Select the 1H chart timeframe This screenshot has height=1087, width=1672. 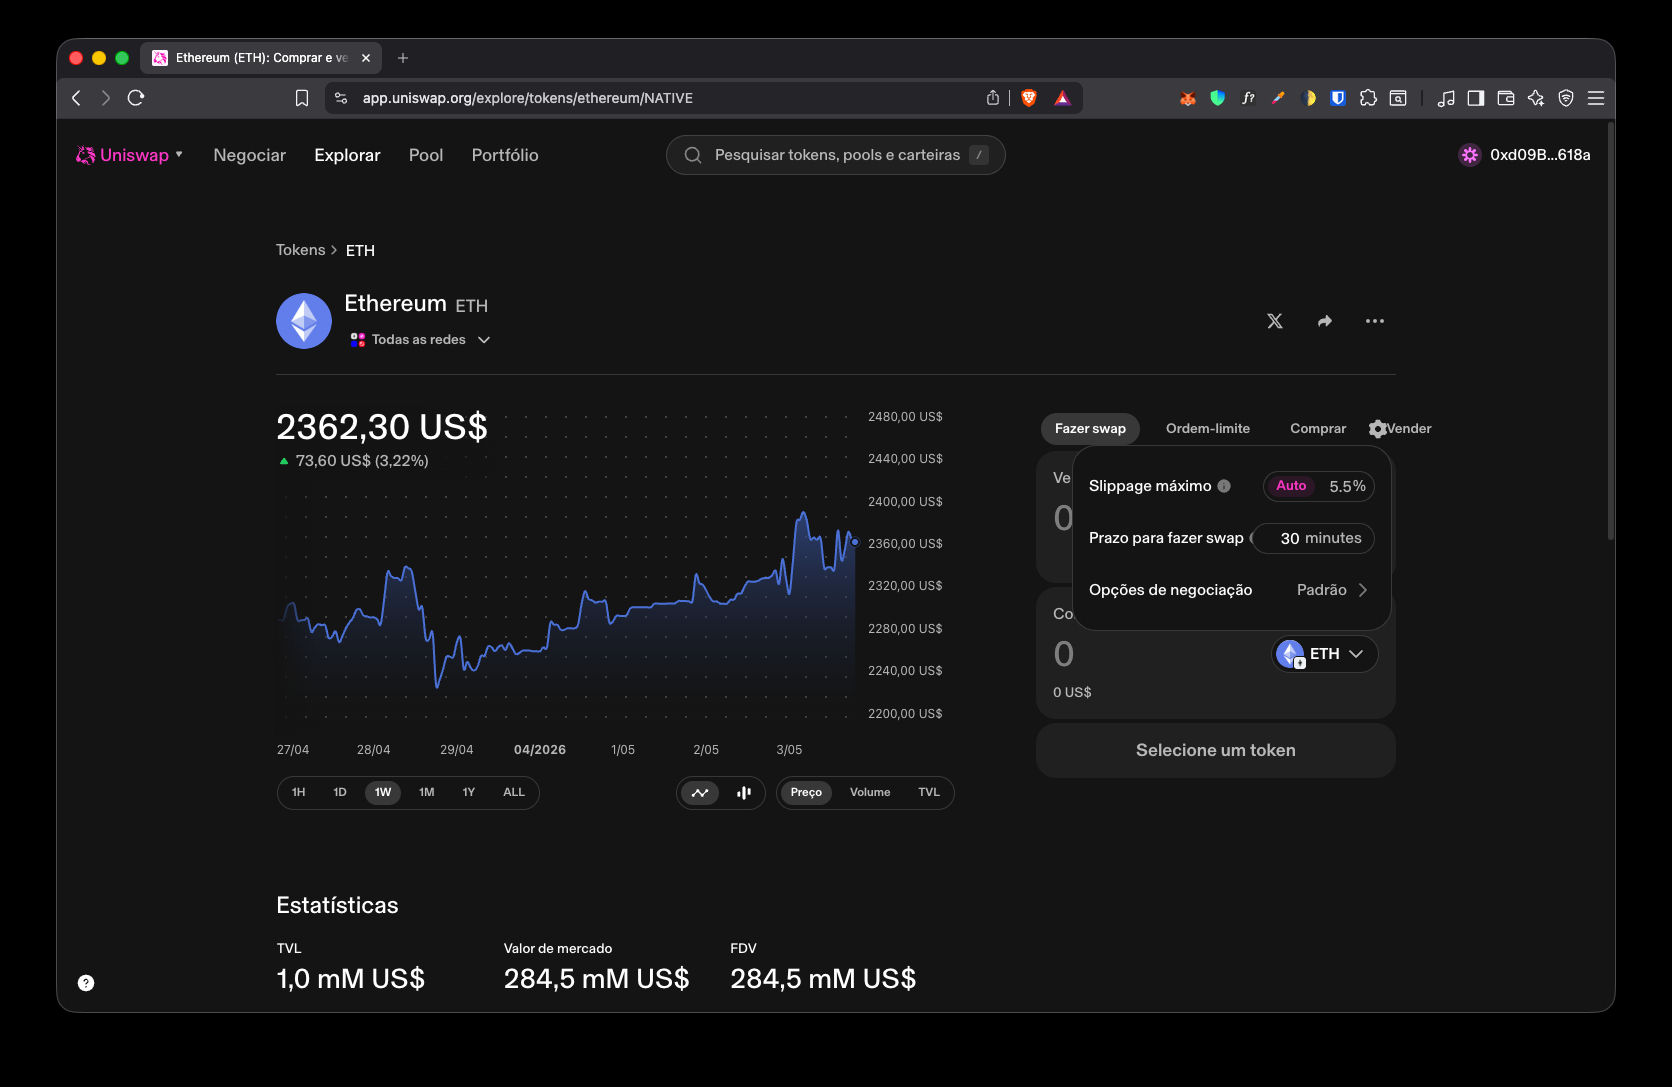point(299,792)
